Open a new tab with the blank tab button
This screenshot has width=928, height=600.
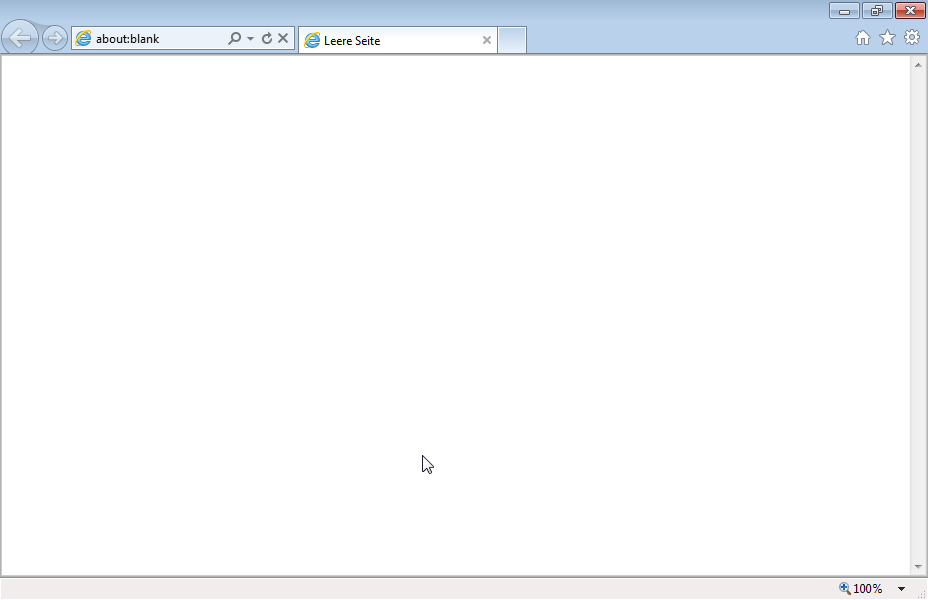pyautogui.click(x=512, y=40)
